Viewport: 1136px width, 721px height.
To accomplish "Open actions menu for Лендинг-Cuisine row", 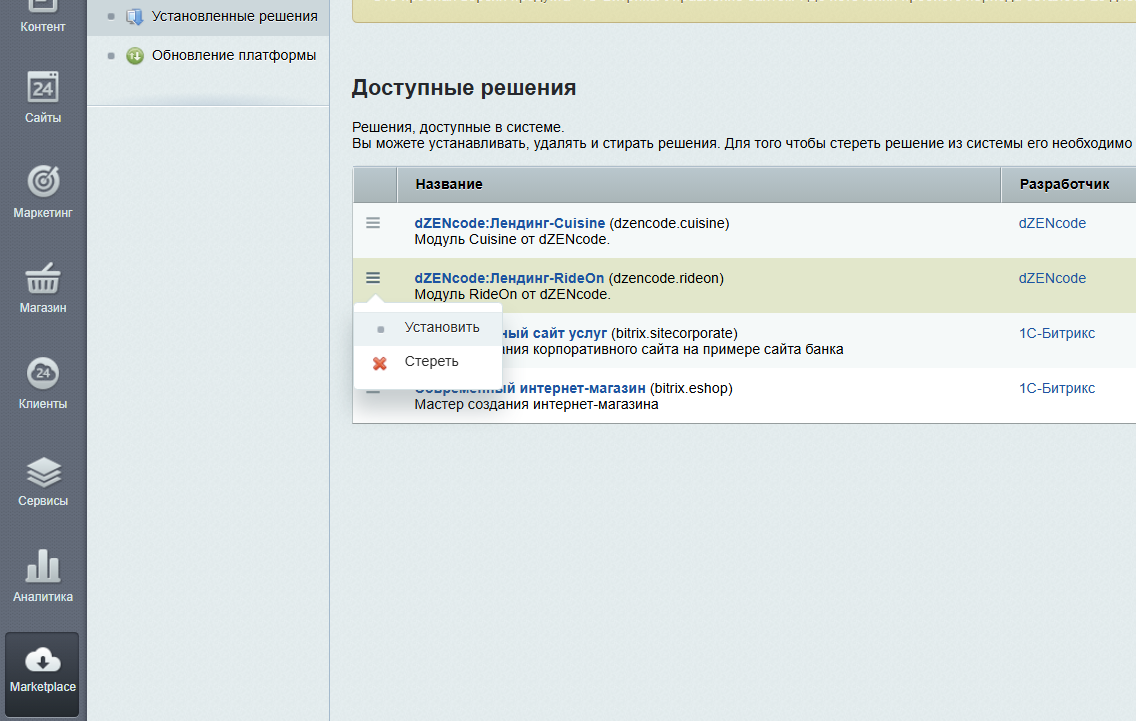I will [x=373, y=223].
